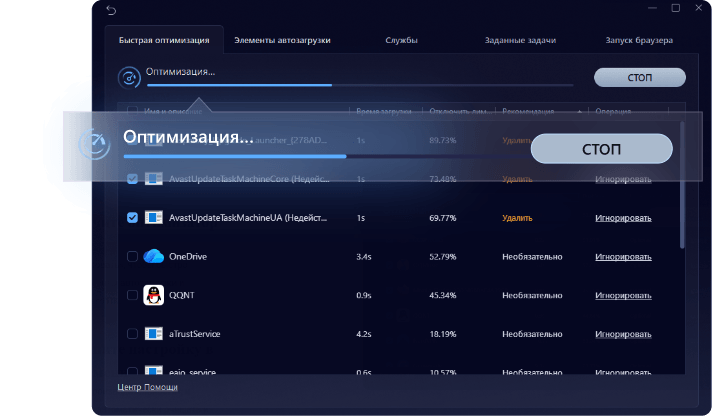Click Игнорировать for AvastUpdateTaskMachineUA
Viewport: 712px width, 416px height.
(x=623, y=218)
